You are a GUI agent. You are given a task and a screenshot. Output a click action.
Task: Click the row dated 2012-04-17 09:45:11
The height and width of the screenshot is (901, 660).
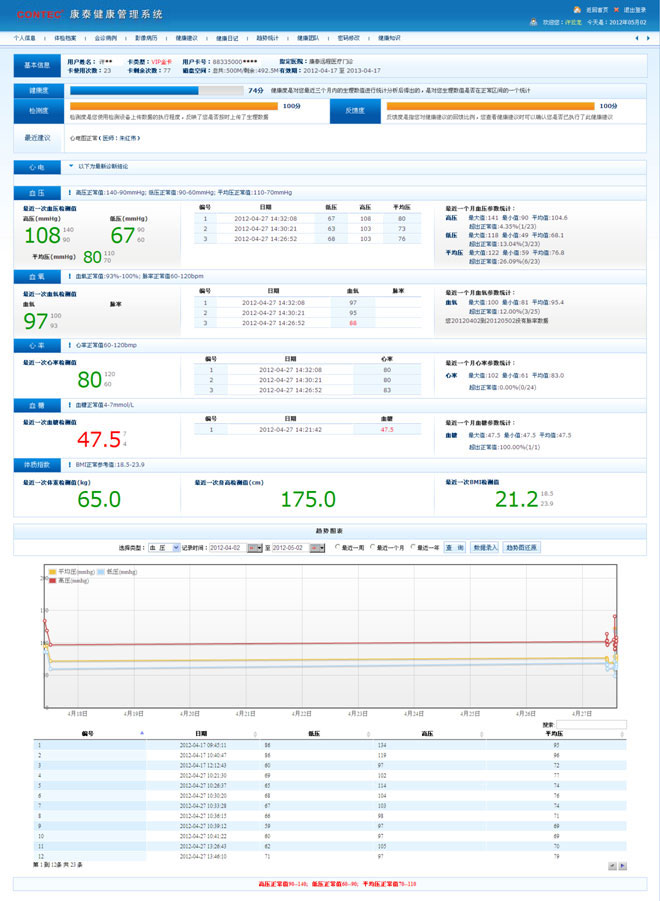pos(330,745)
